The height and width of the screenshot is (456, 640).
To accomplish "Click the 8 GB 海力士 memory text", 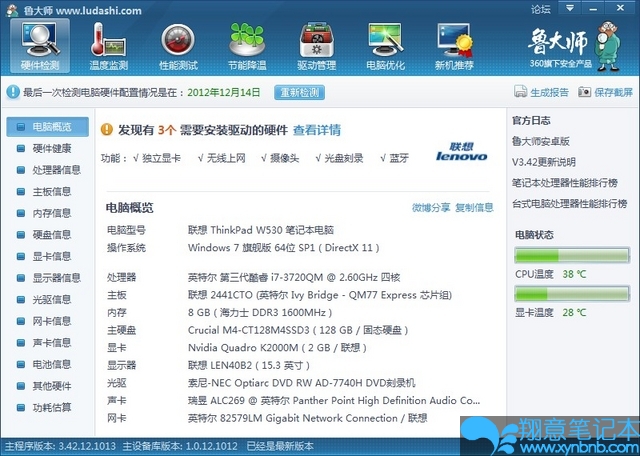I will coord(260,313).
